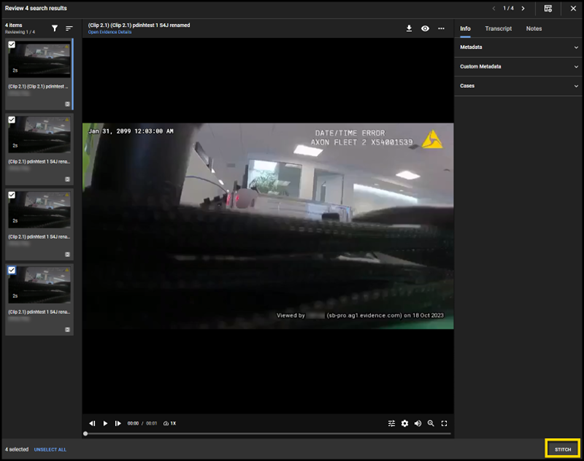Viewport: 584px width, 461px height.
Task: Expand the Custom Metadata section
Action: [x=518, y=67]
